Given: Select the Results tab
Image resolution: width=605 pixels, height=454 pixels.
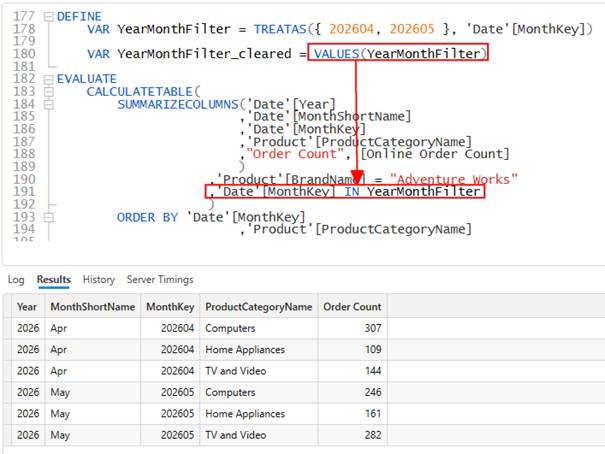Looking at the screenshot, I should click(54, 280).
